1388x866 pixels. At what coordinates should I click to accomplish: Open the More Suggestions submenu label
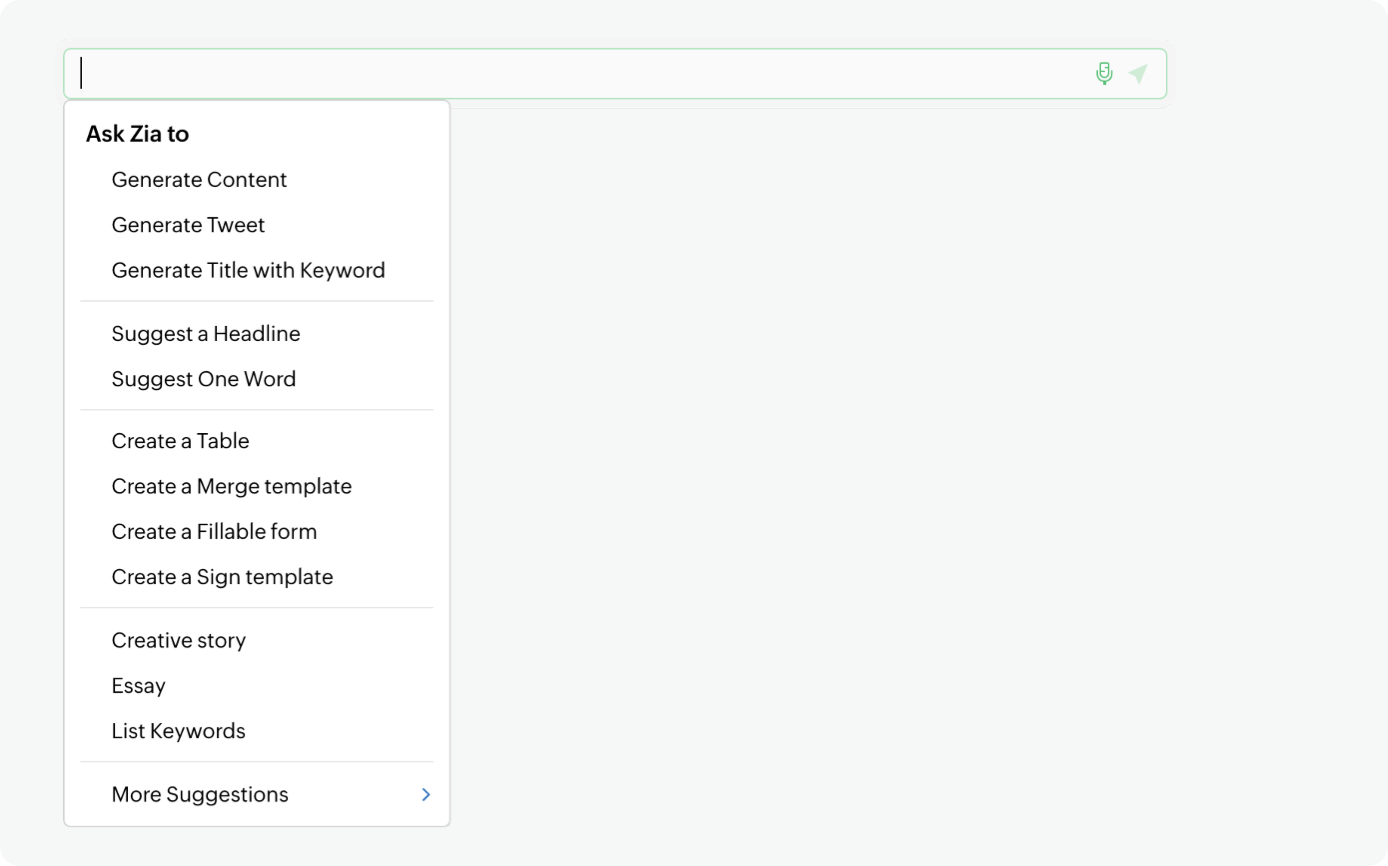200,794
